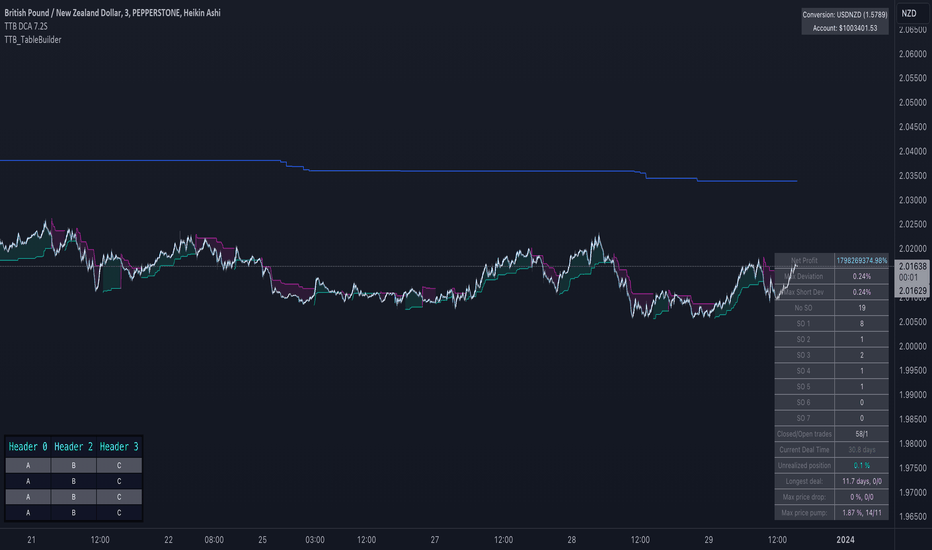932x550 pixels.
Task: Click the SO 3 value 2
Action: pos(861,355)
